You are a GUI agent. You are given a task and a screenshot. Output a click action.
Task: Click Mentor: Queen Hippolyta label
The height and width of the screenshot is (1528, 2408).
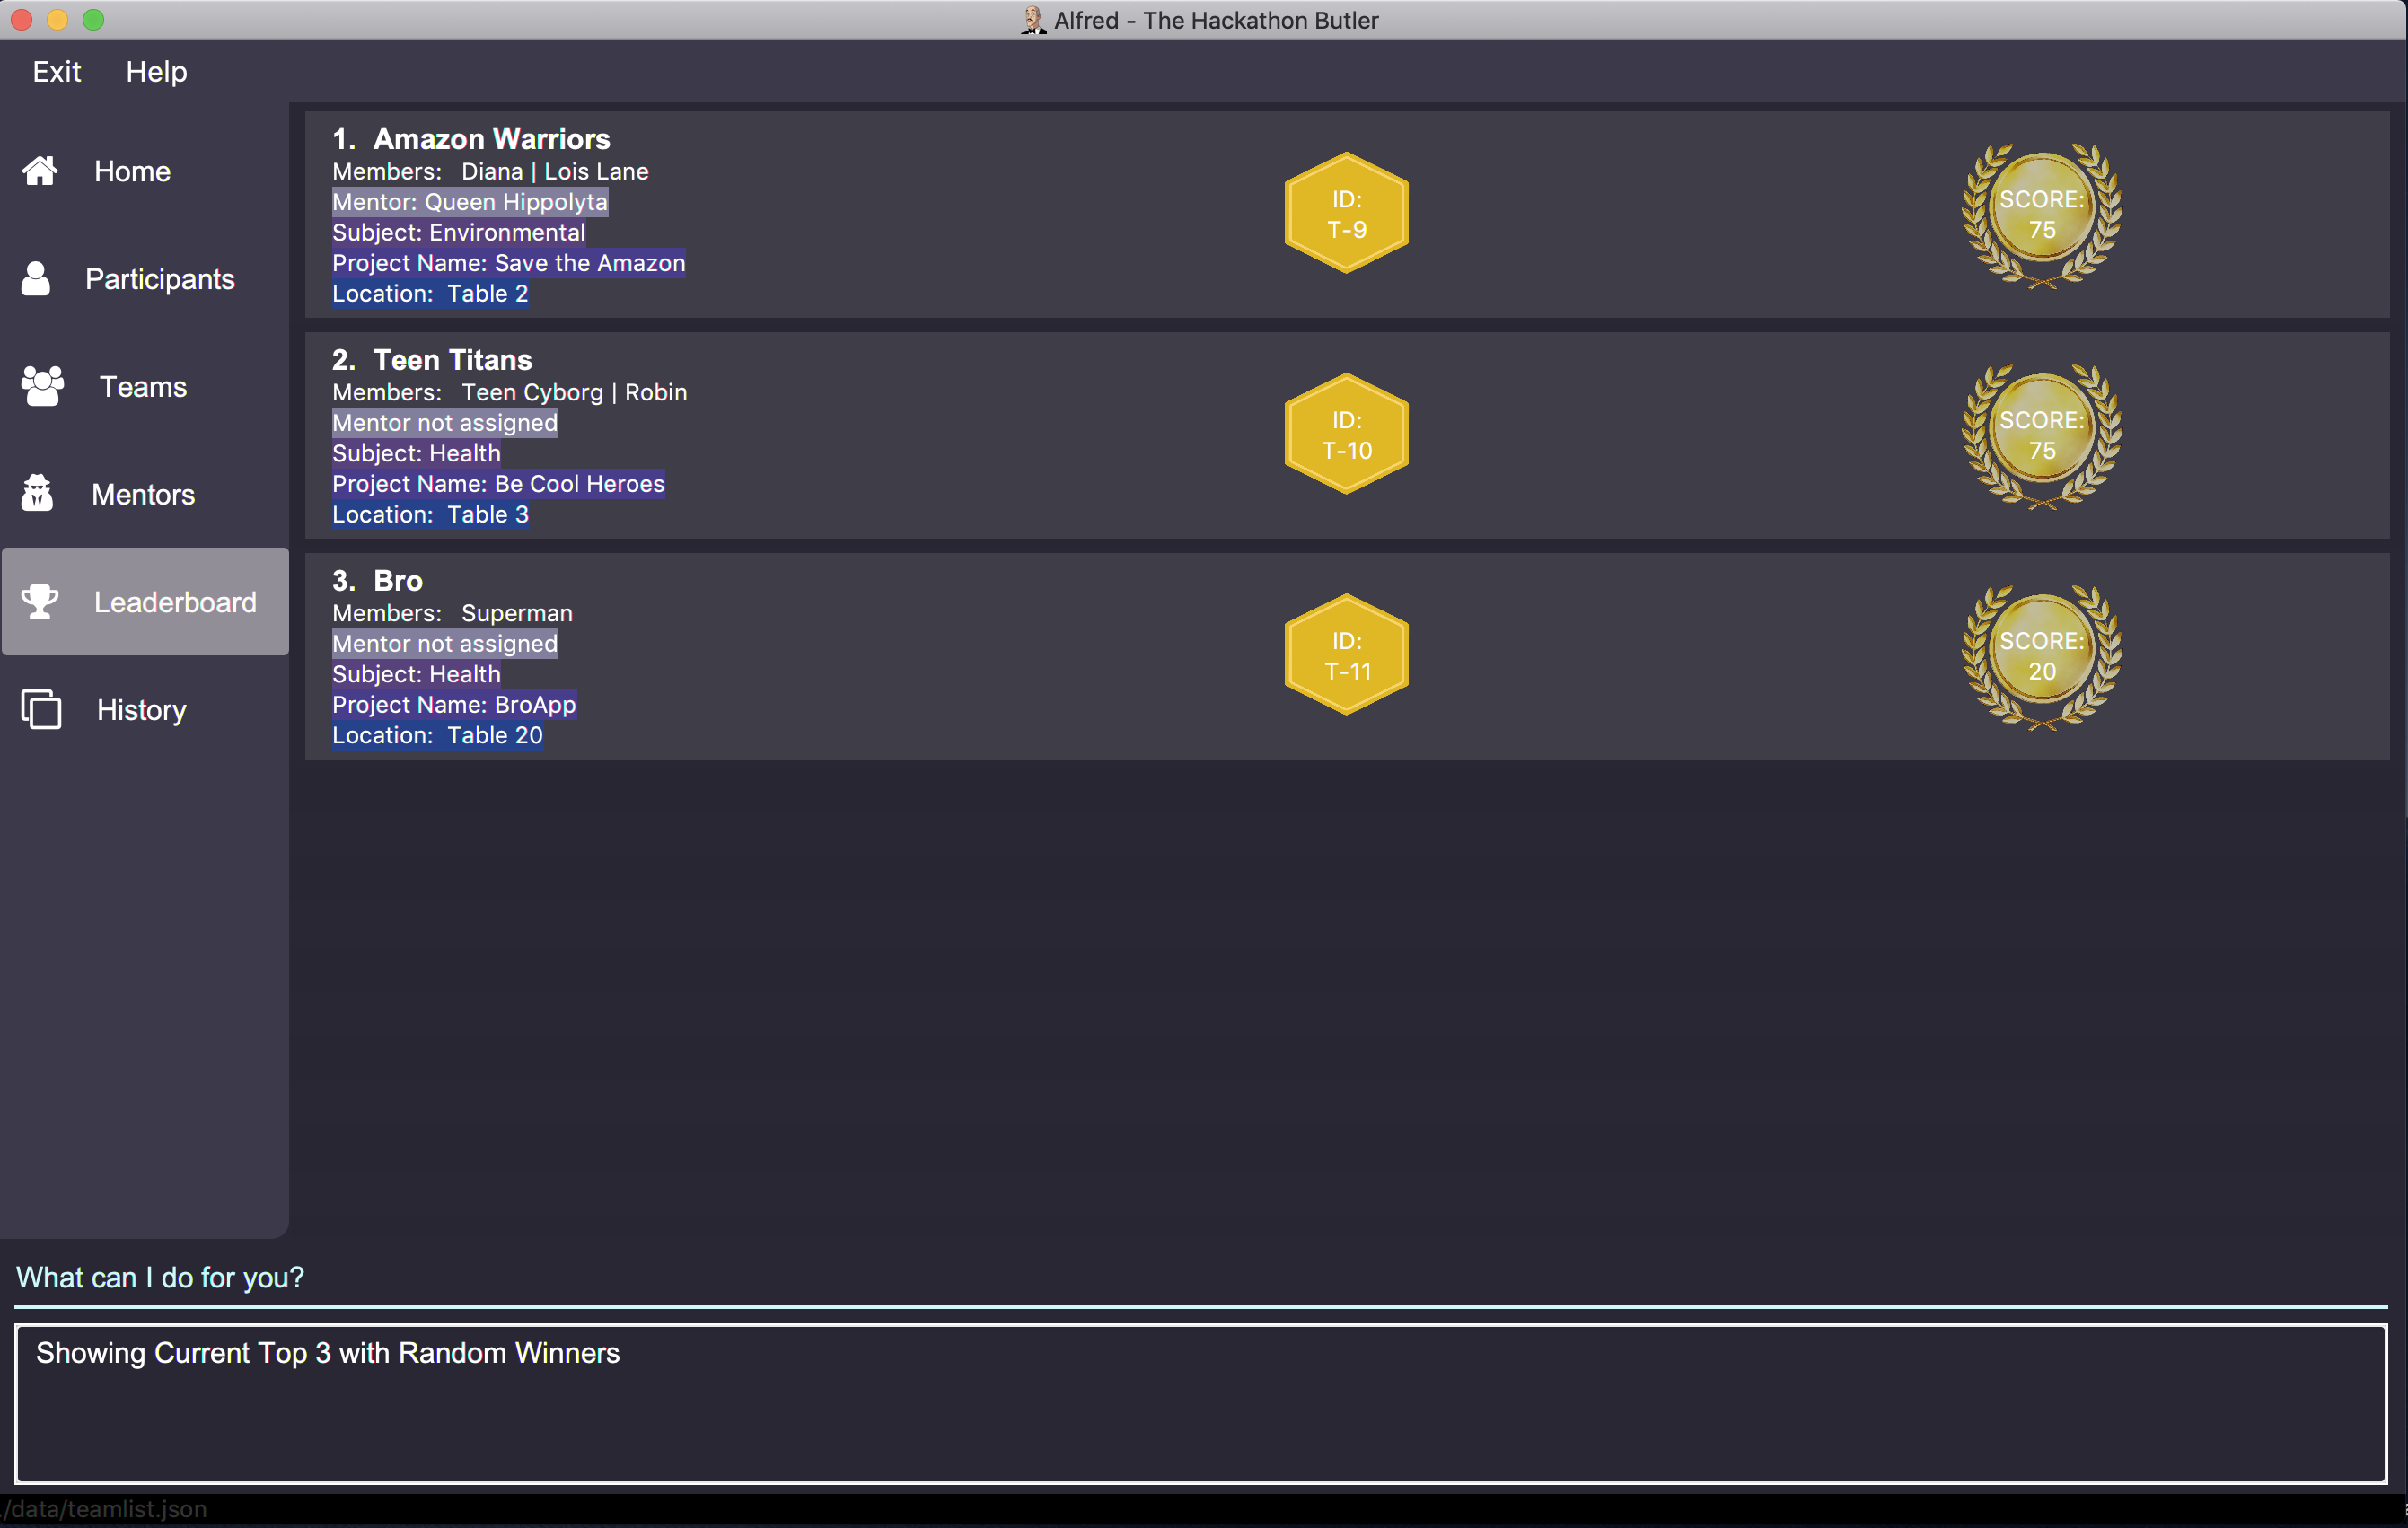click(470, 202)
